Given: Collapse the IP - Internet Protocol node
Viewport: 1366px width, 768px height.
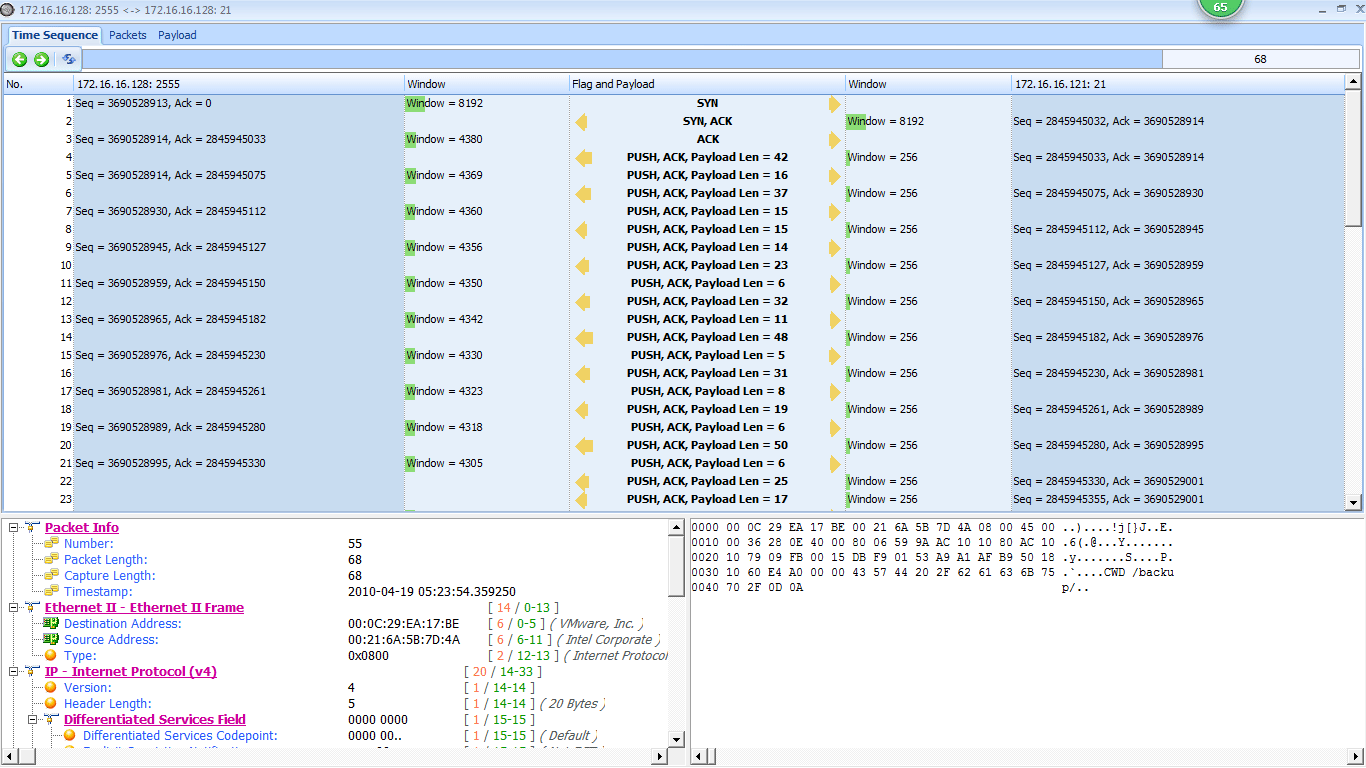Looking at the screenshot, I should 13,671.
